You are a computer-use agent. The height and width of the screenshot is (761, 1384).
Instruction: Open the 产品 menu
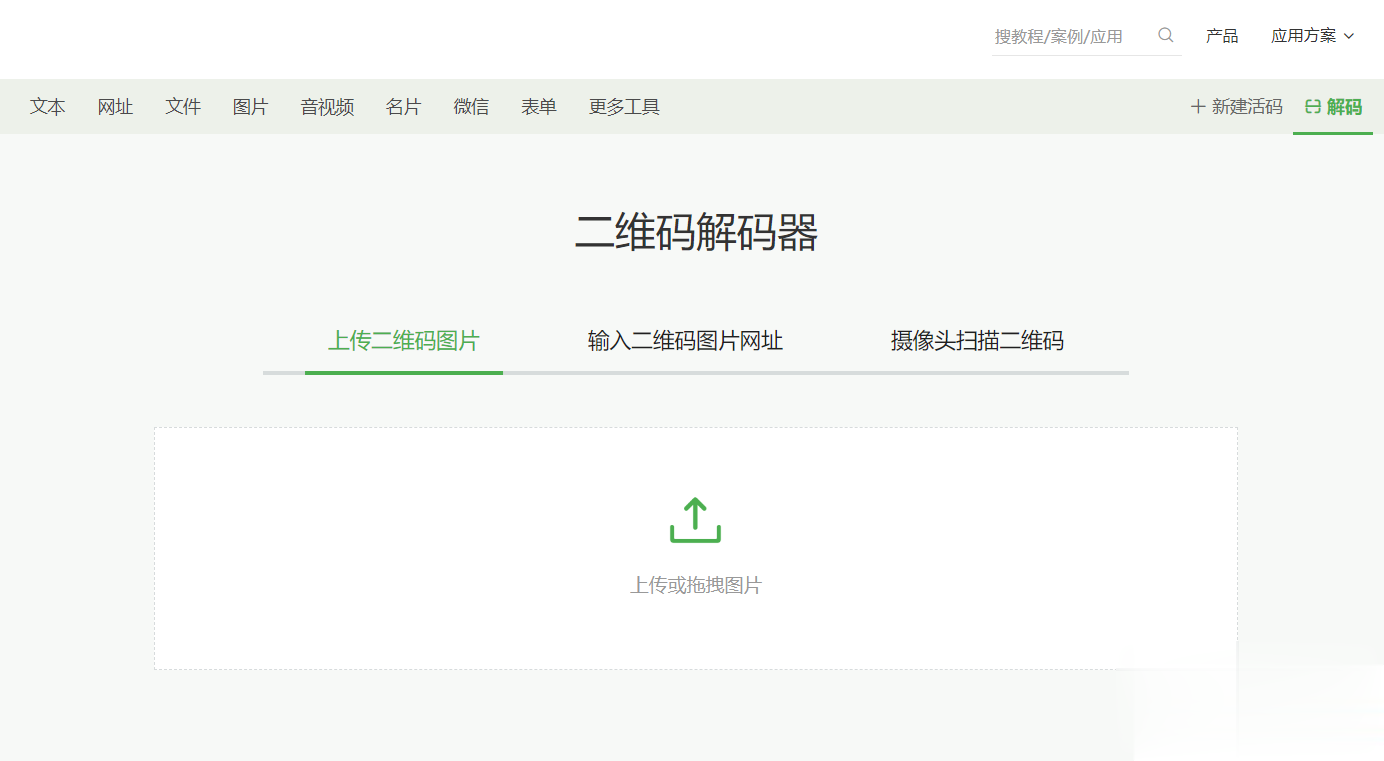[x=1222, y=36]
